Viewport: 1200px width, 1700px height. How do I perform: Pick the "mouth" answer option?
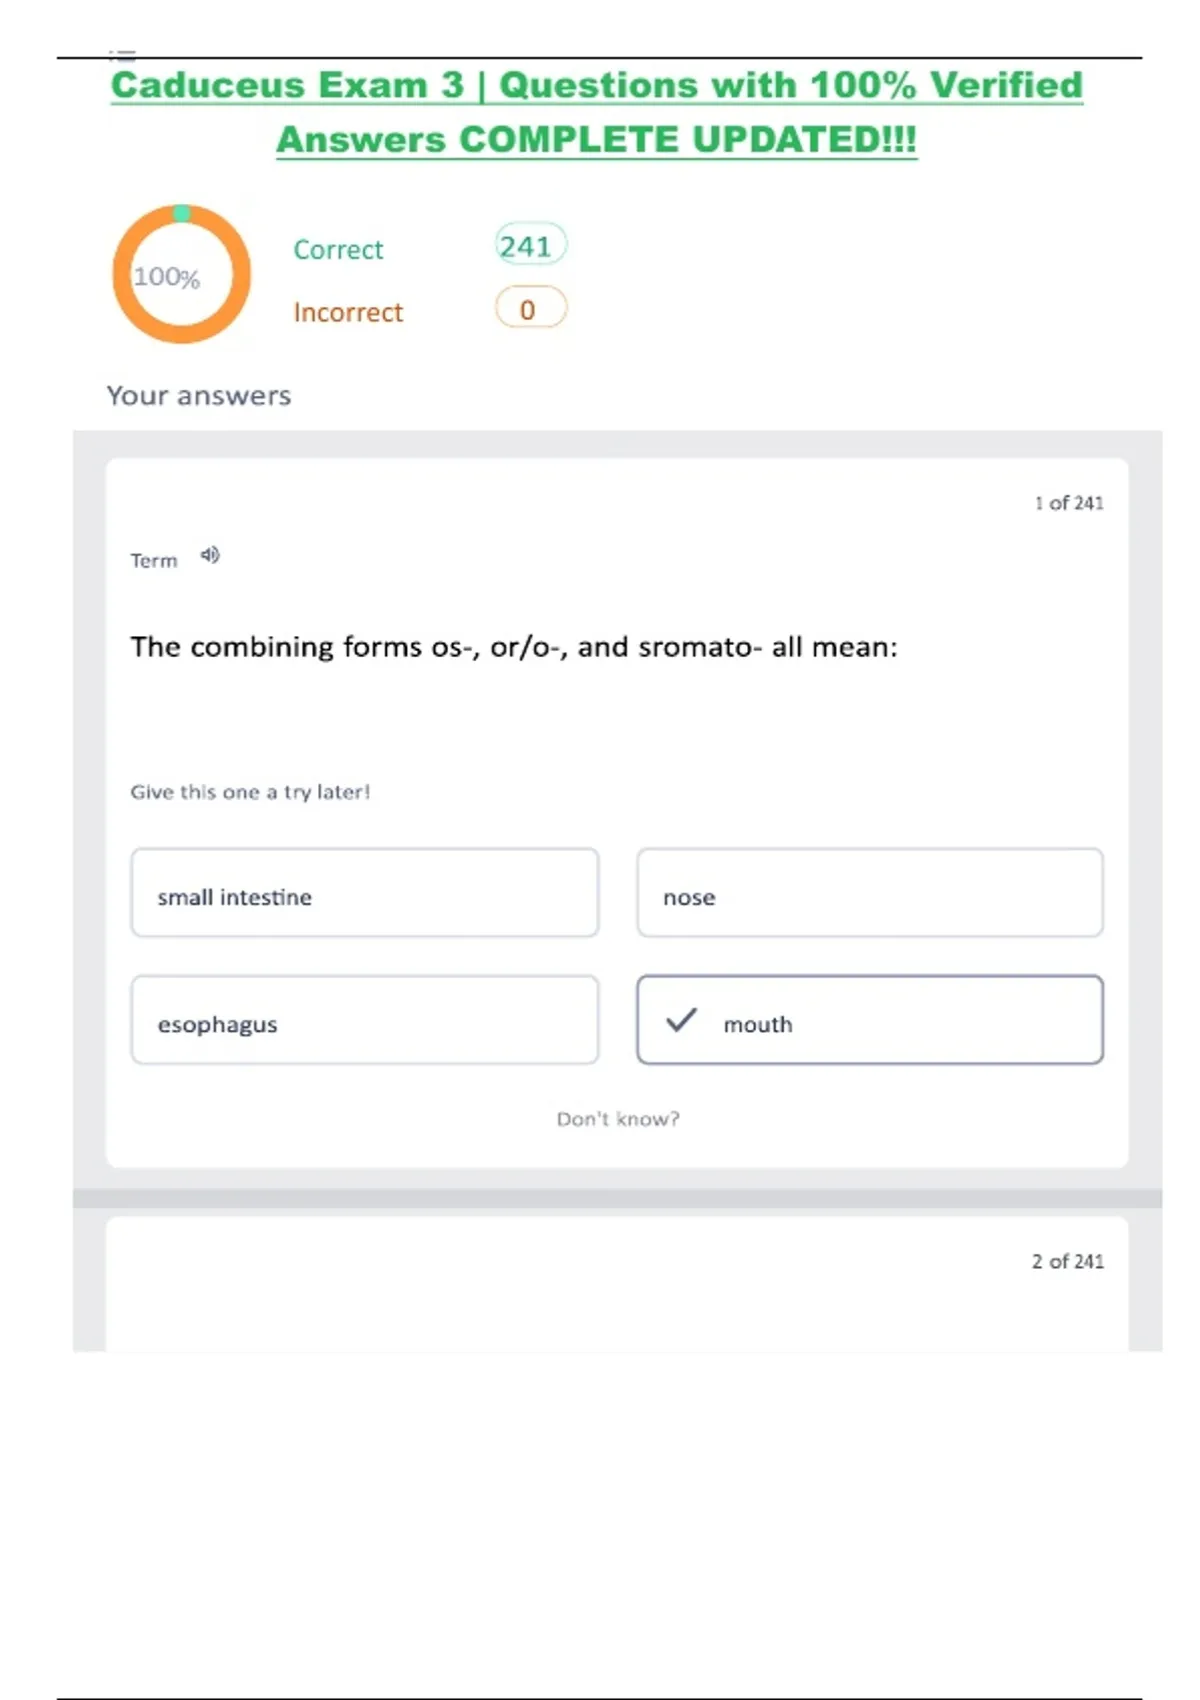click(870, 1020)
